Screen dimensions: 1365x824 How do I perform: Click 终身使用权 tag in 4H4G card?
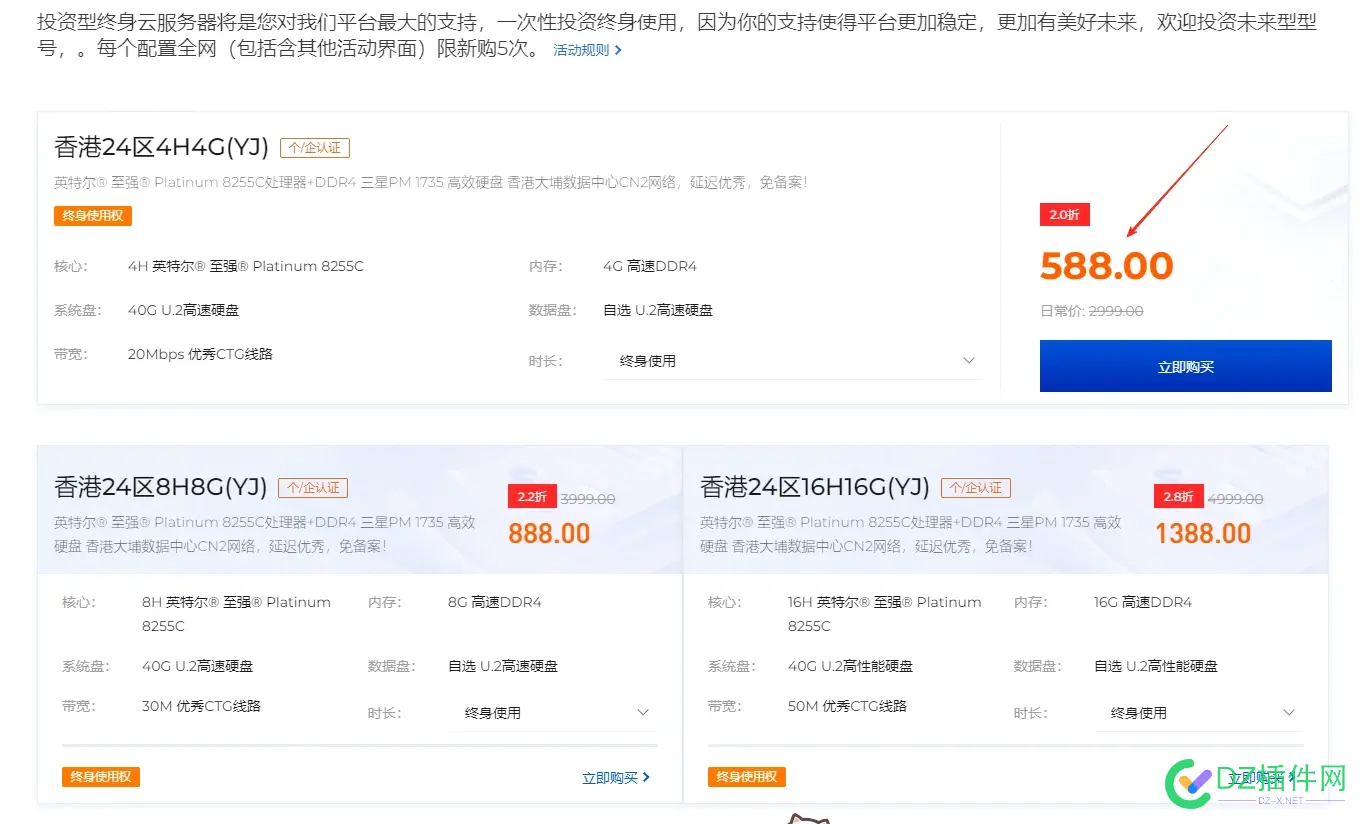93,215
